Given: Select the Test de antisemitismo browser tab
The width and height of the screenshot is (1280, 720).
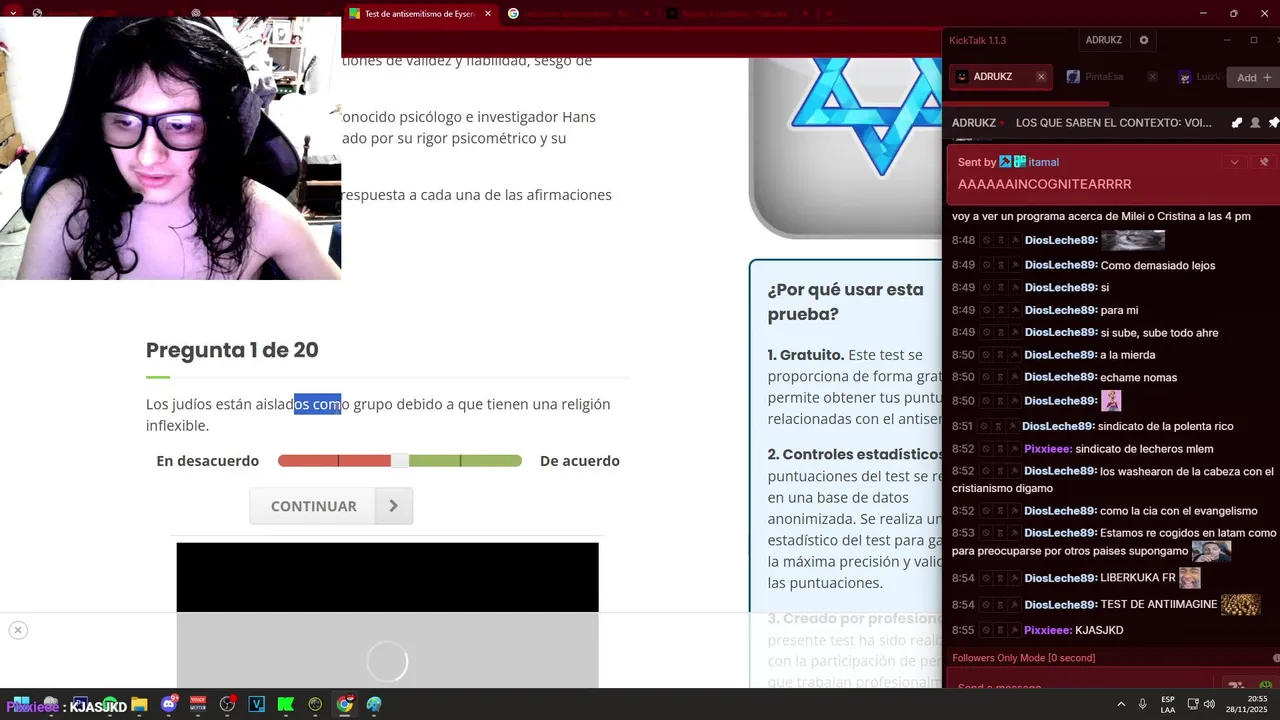Looking at the screenshot, I should point(420,14).
